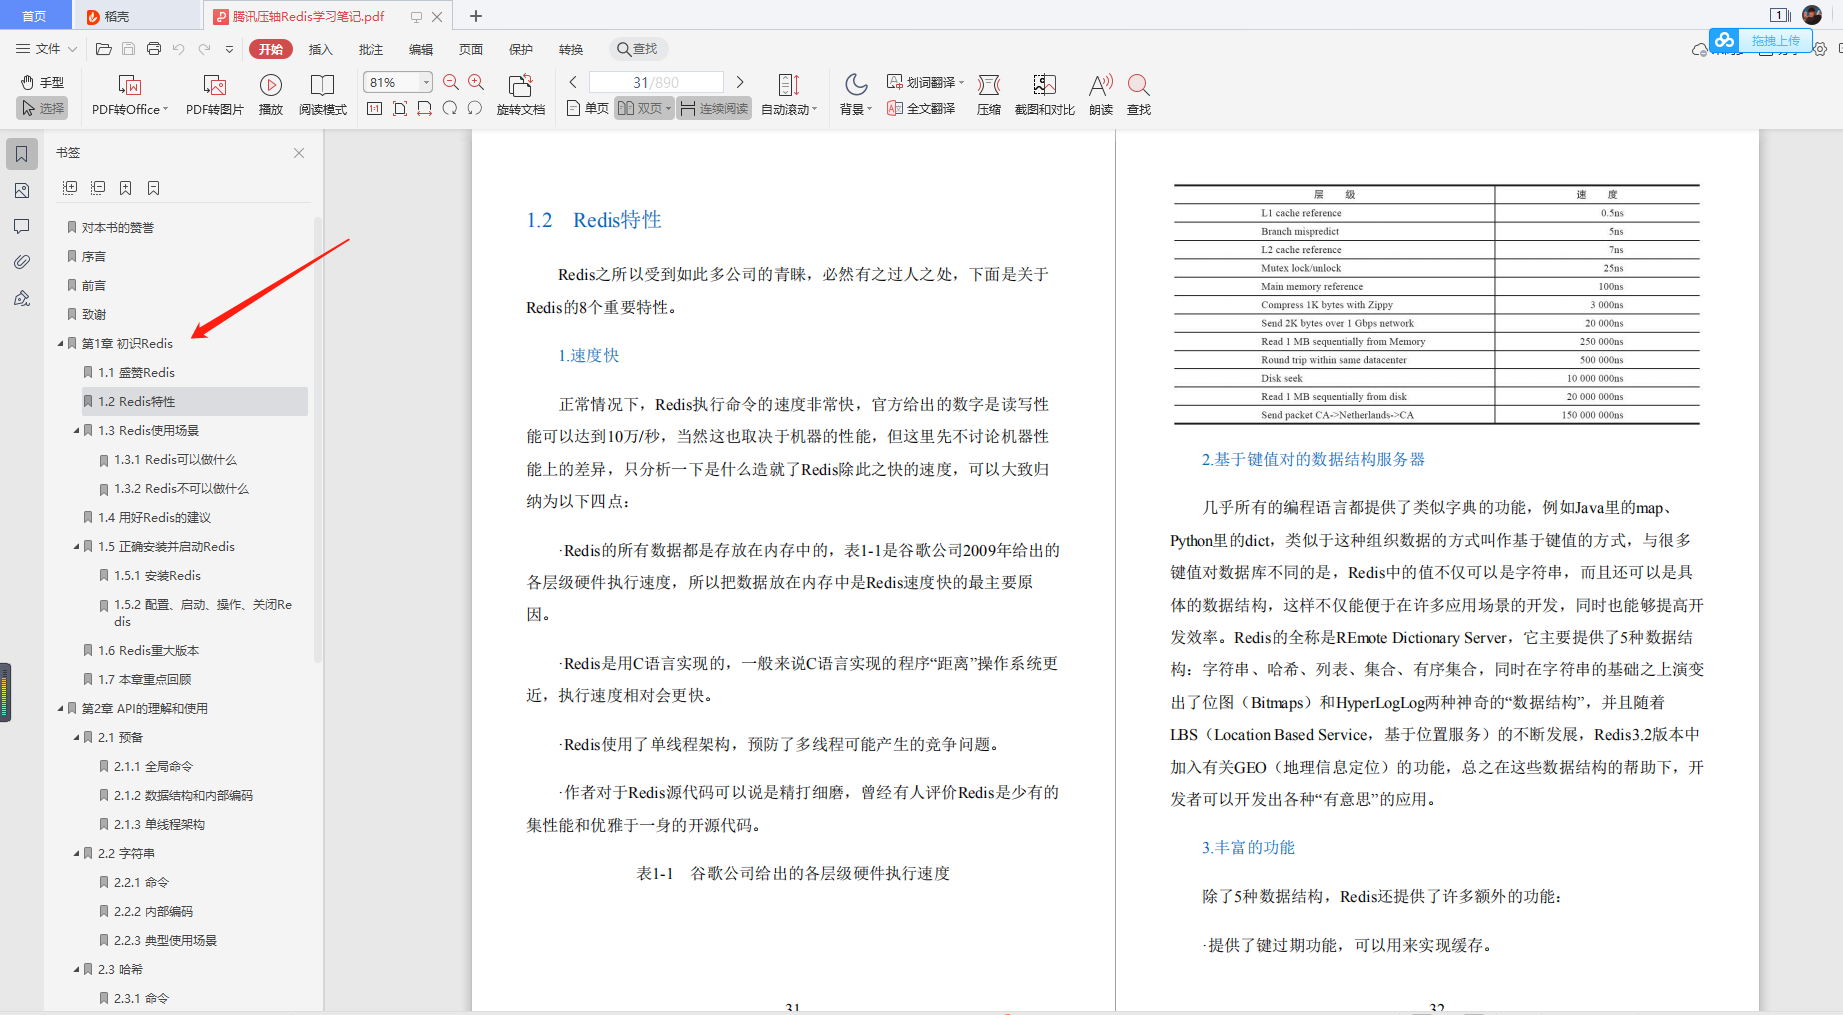Collapse the 2.2 字符串 node

76,853
